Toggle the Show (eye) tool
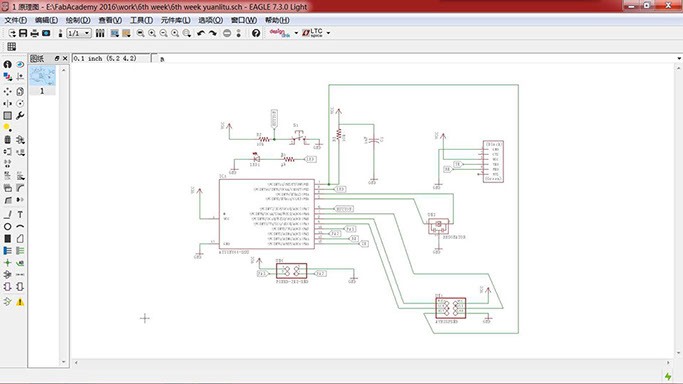This screenshot has height=384, width=683. point(20,64)
